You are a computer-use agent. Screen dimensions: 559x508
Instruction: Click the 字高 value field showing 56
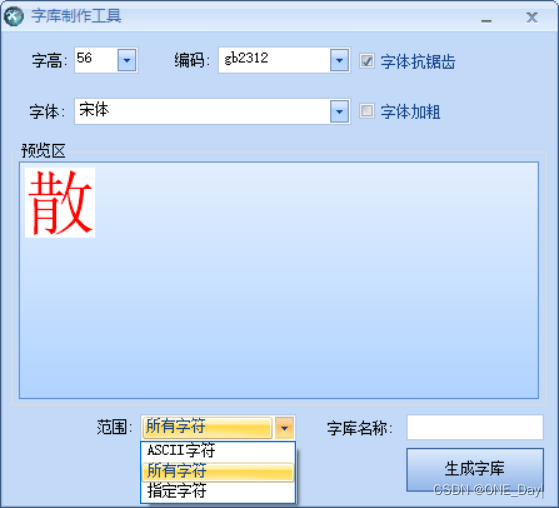click(96, 60)
